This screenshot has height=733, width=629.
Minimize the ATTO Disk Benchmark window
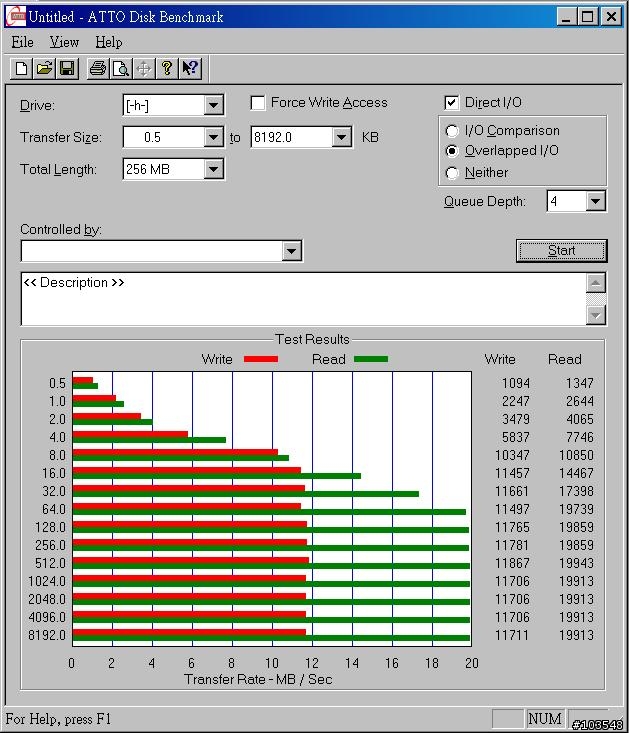566,17
